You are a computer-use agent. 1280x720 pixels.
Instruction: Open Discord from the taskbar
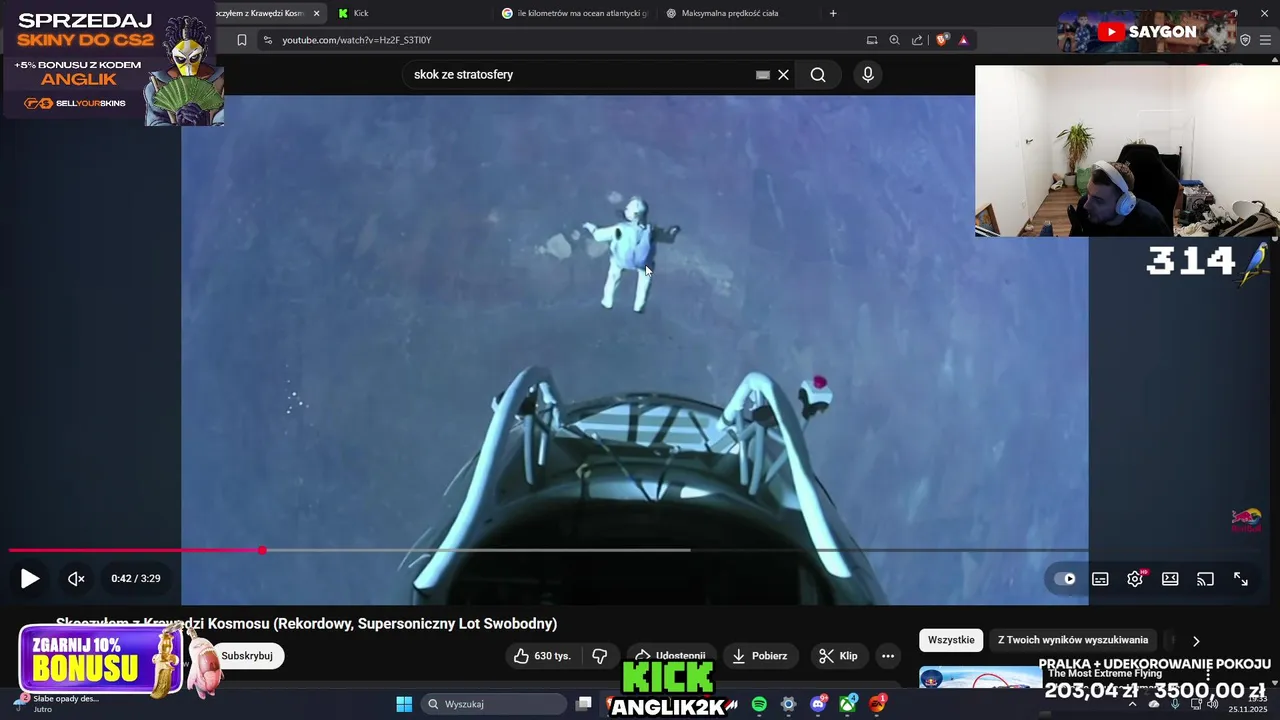click(818, 704)
